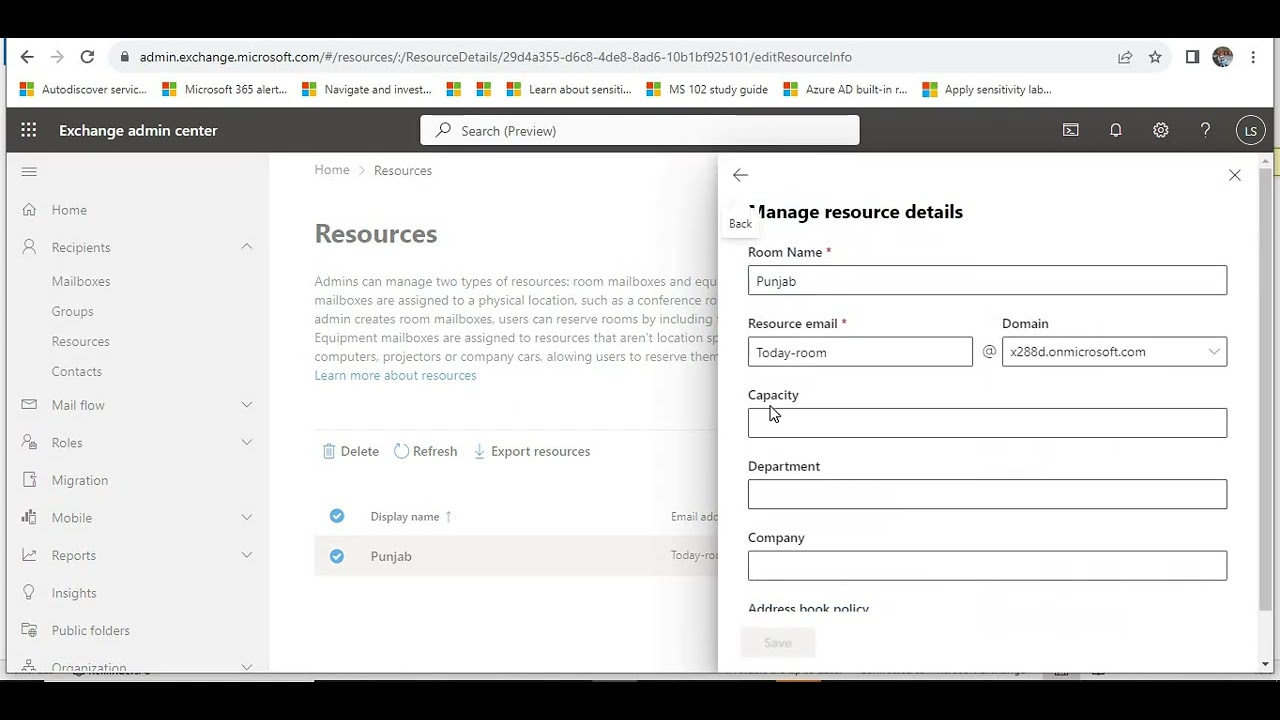Click the Department input field
The height and width of the screenshot is (720, 1280).
click(x=987, y=494)
